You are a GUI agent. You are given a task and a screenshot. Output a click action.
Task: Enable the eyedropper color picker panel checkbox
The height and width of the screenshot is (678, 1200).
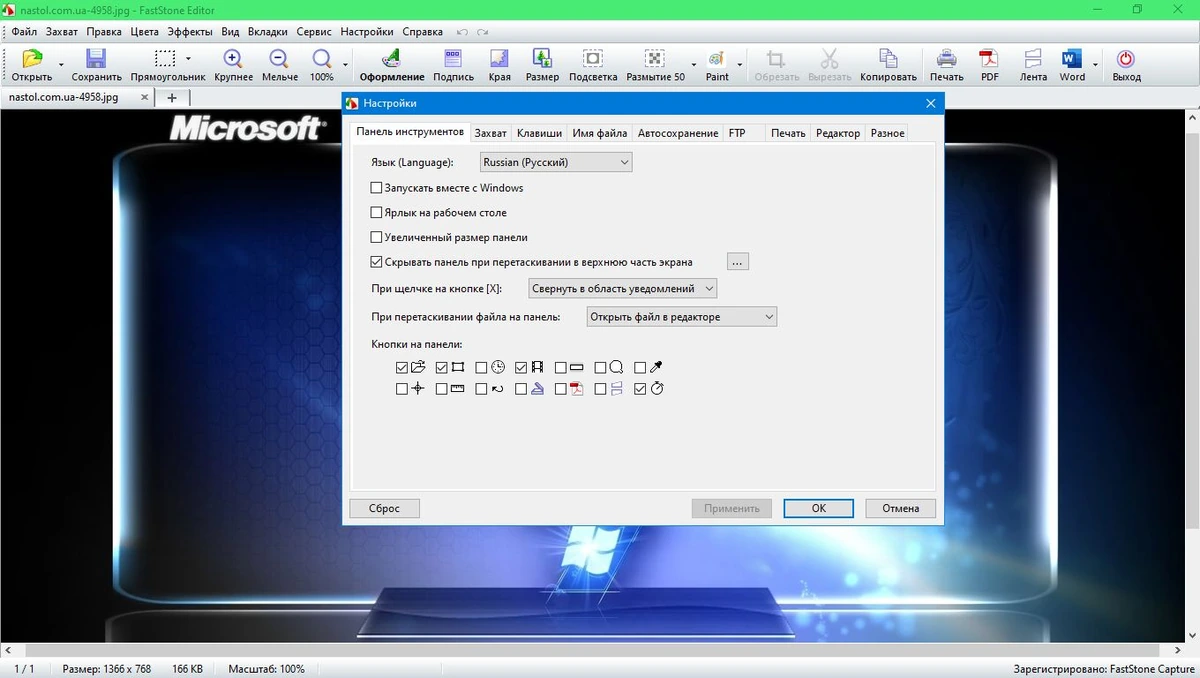pyautogui.click(x=641, y=367)
